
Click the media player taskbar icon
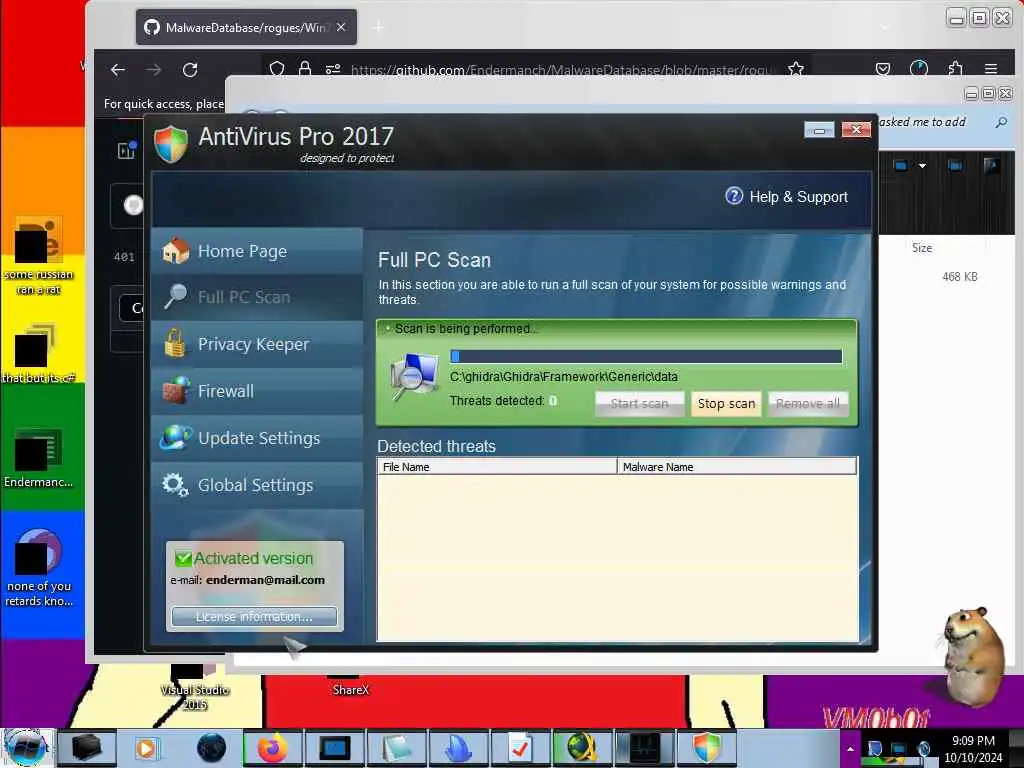click(147, 748)
